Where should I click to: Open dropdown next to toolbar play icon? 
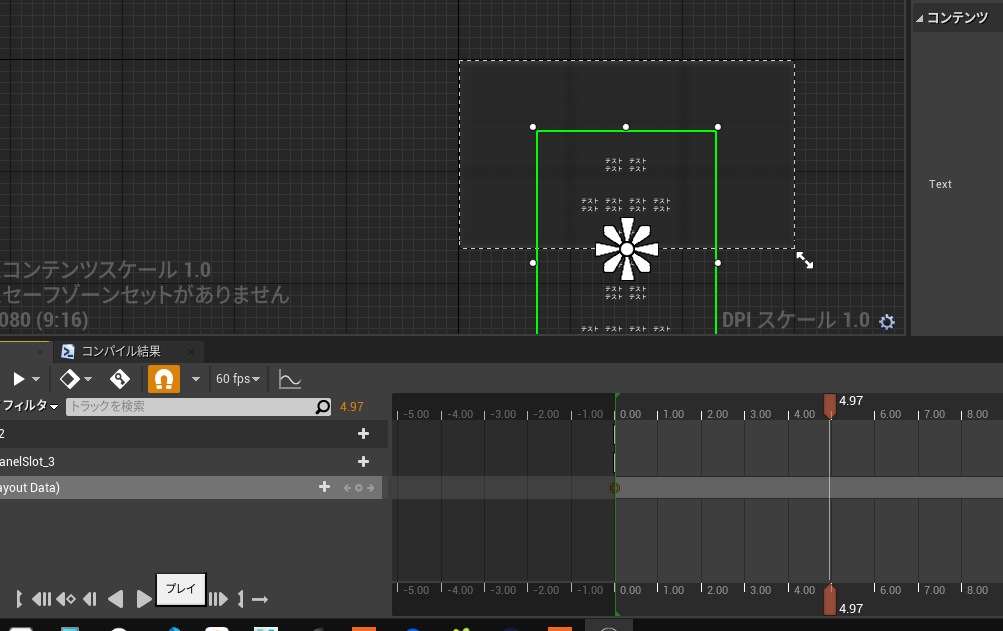pos(36,379)
